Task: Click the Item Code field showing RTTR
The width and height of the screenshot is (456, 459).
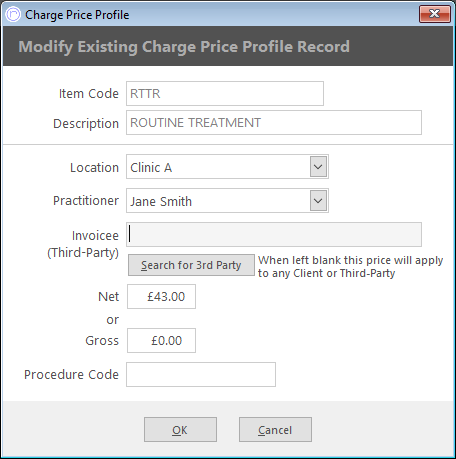Action: point(225,93)
